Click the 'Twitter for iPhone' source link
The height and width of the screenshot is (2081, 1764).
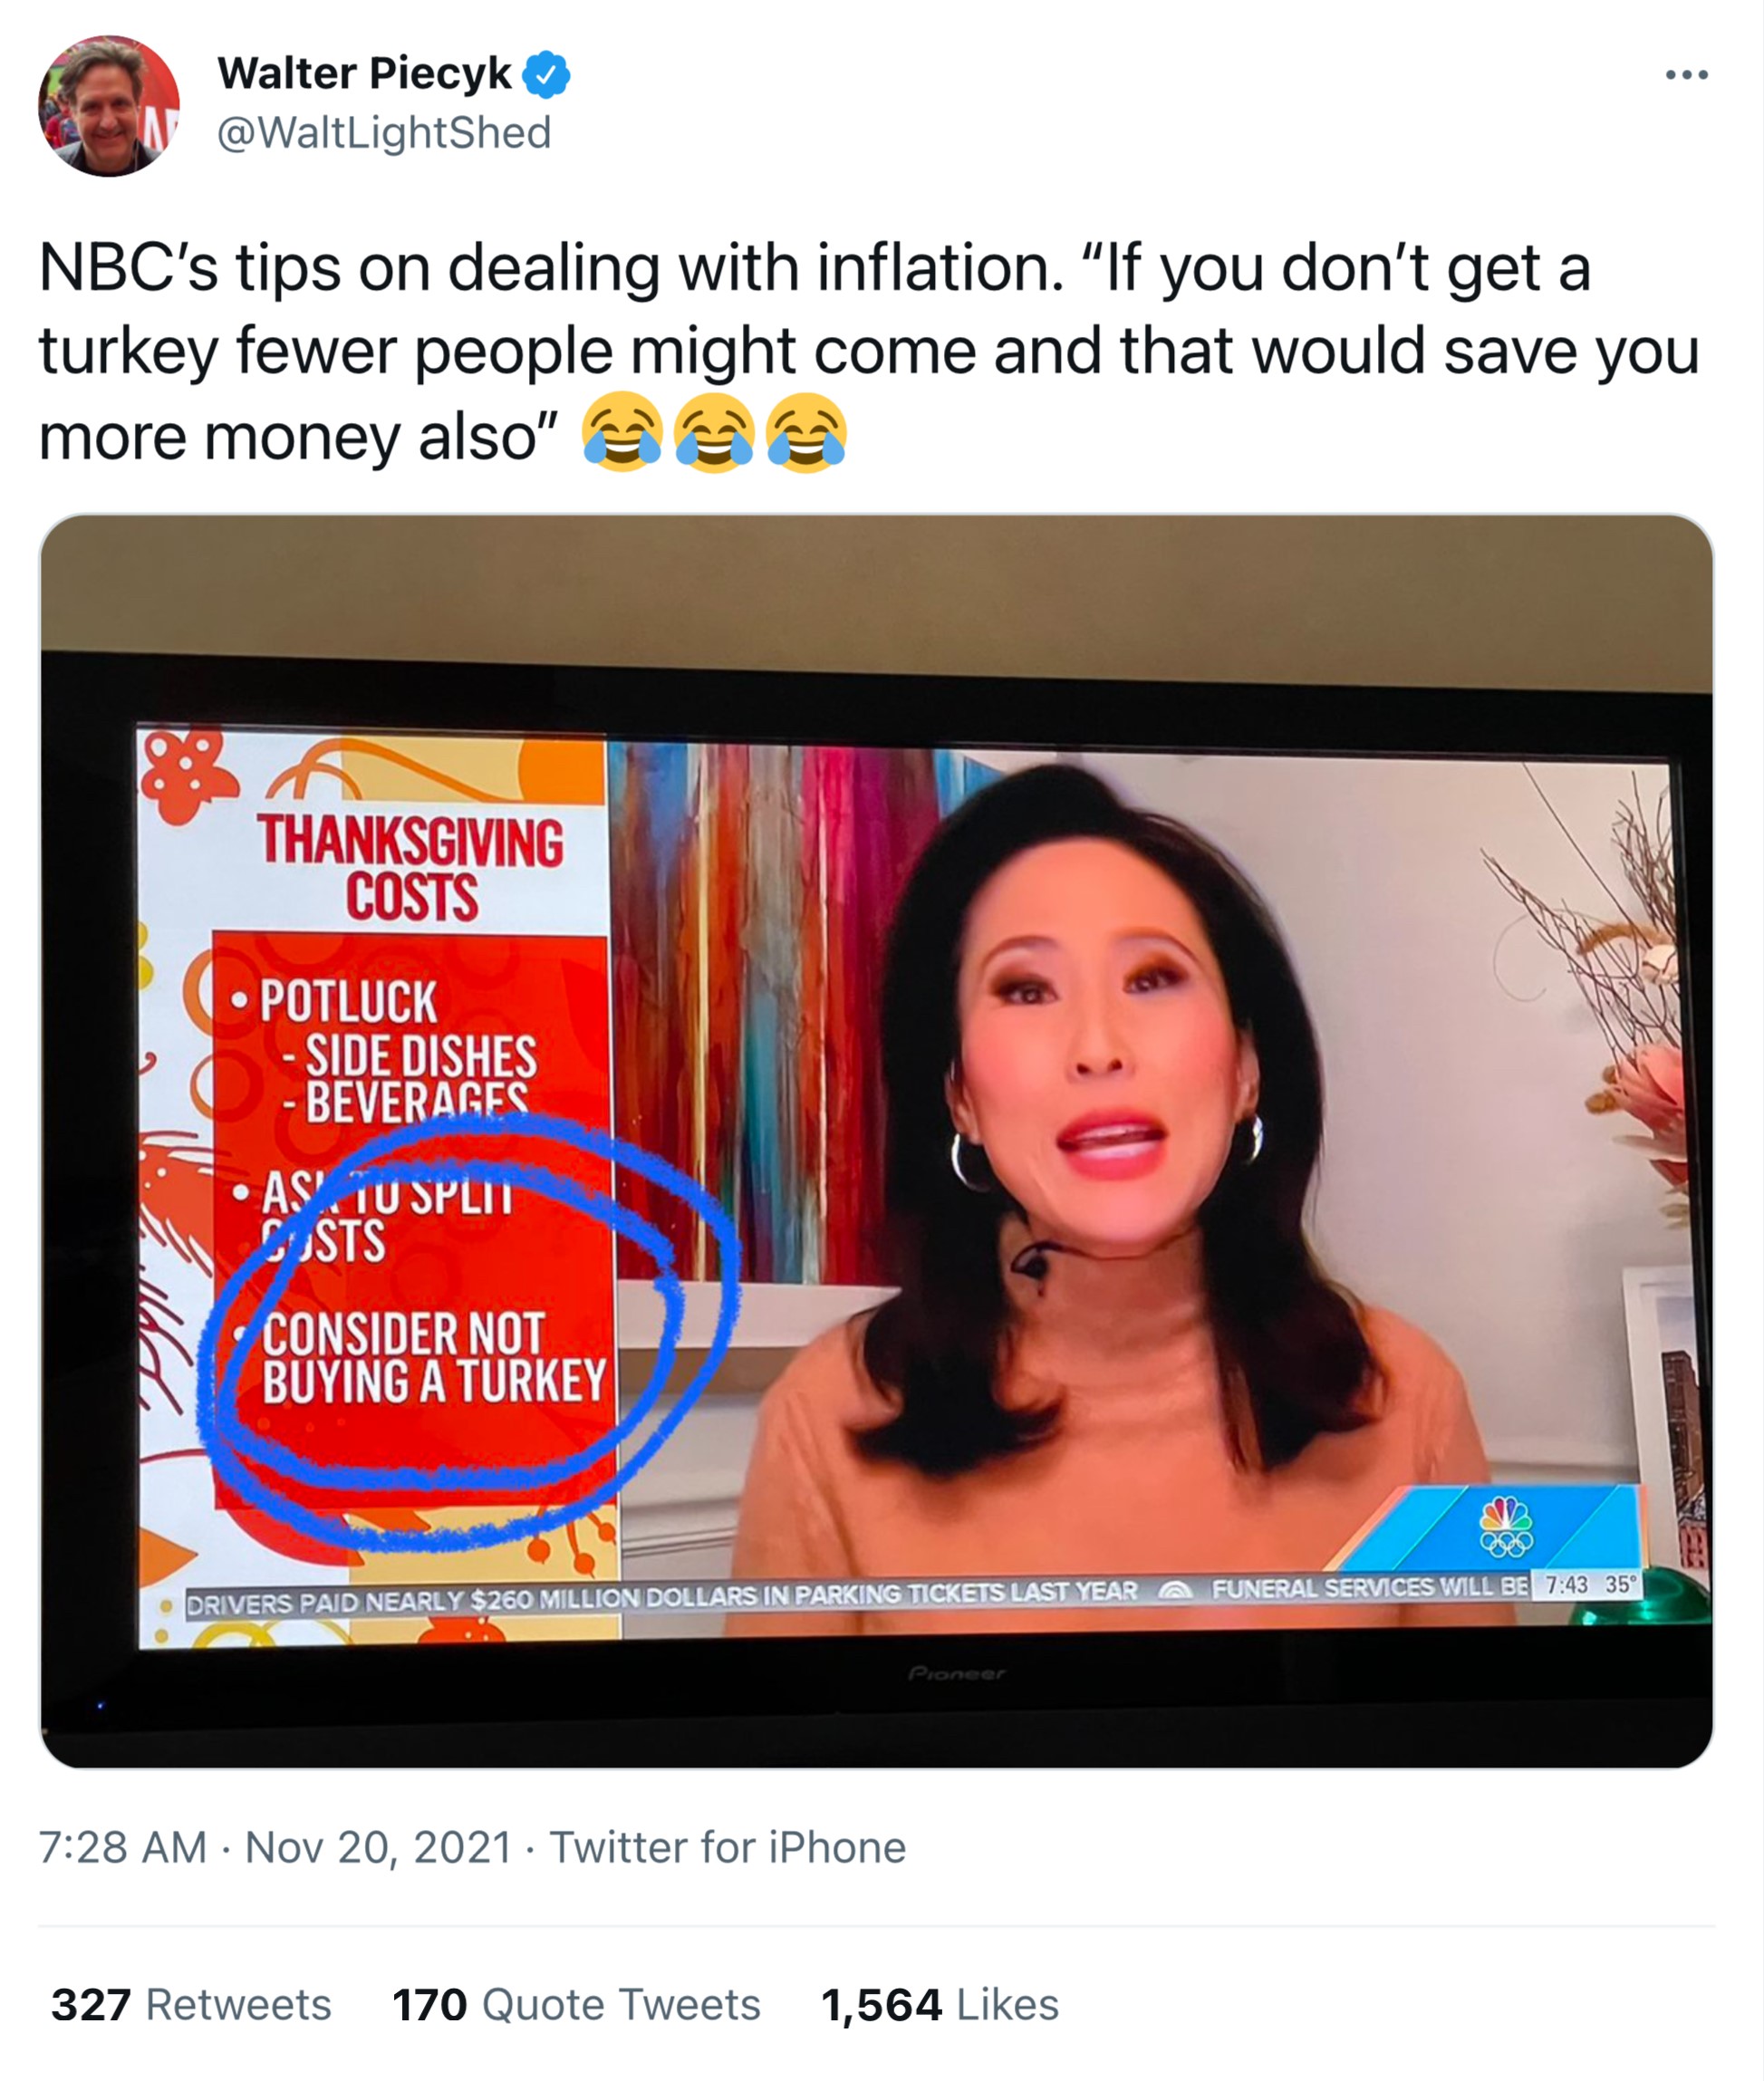[x=727, y=1847]
